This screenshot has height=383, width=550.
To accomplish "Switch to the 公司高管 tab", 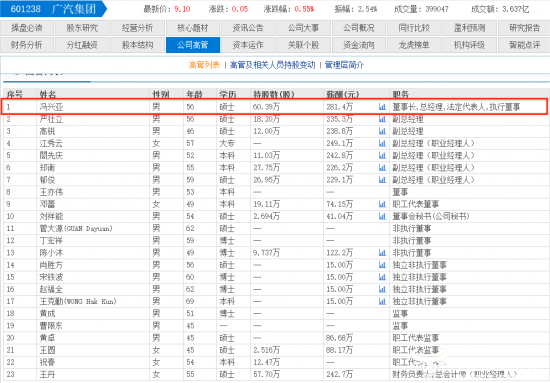I will [193, 45].
